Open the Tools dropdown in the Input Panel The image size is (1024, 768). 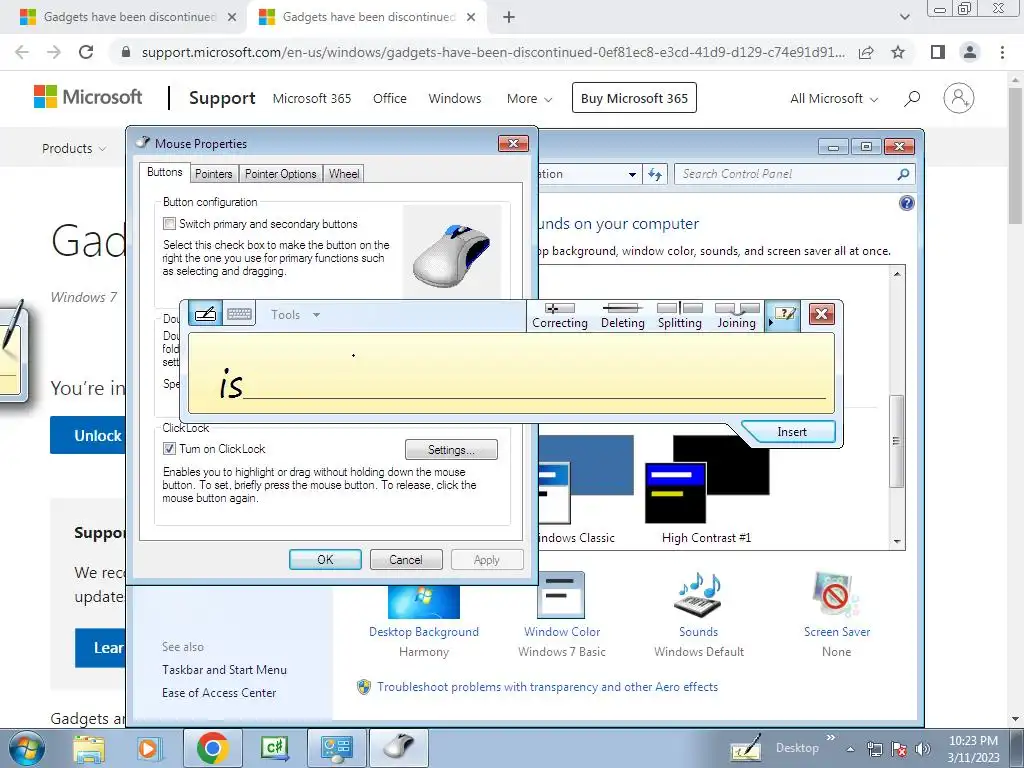click(x=296, y=315)
